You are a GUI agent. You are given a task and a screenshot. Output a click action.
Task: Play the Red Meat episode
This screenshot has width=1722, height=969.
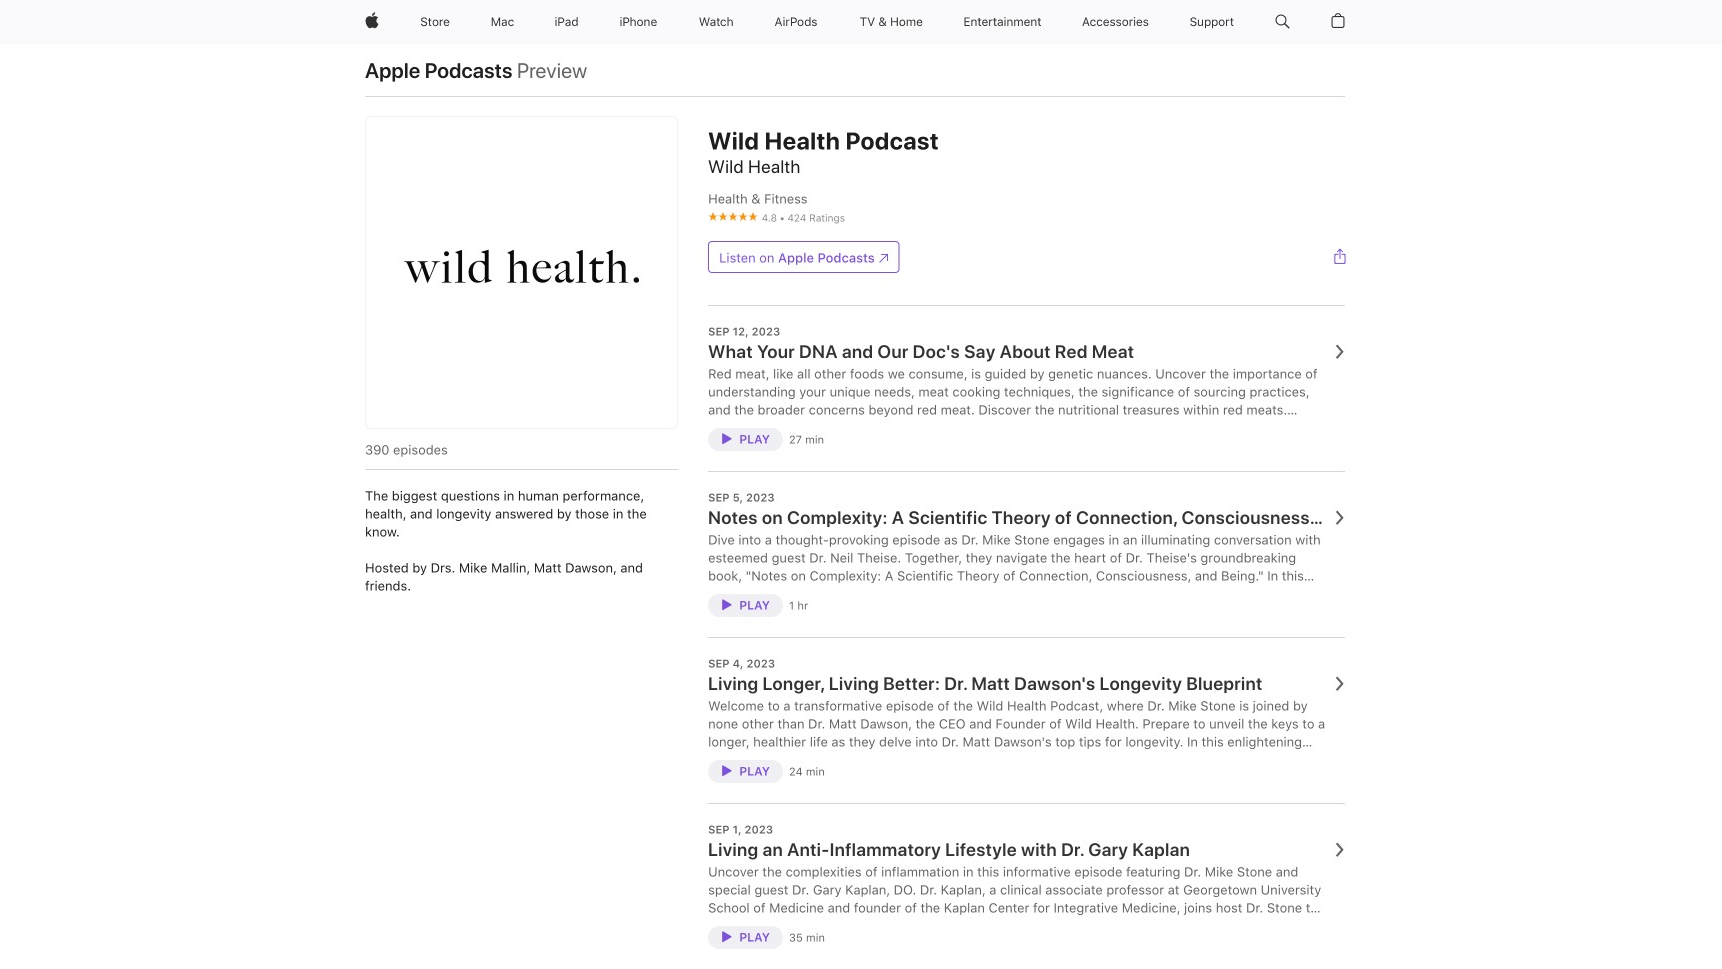(x=745, y=439)
